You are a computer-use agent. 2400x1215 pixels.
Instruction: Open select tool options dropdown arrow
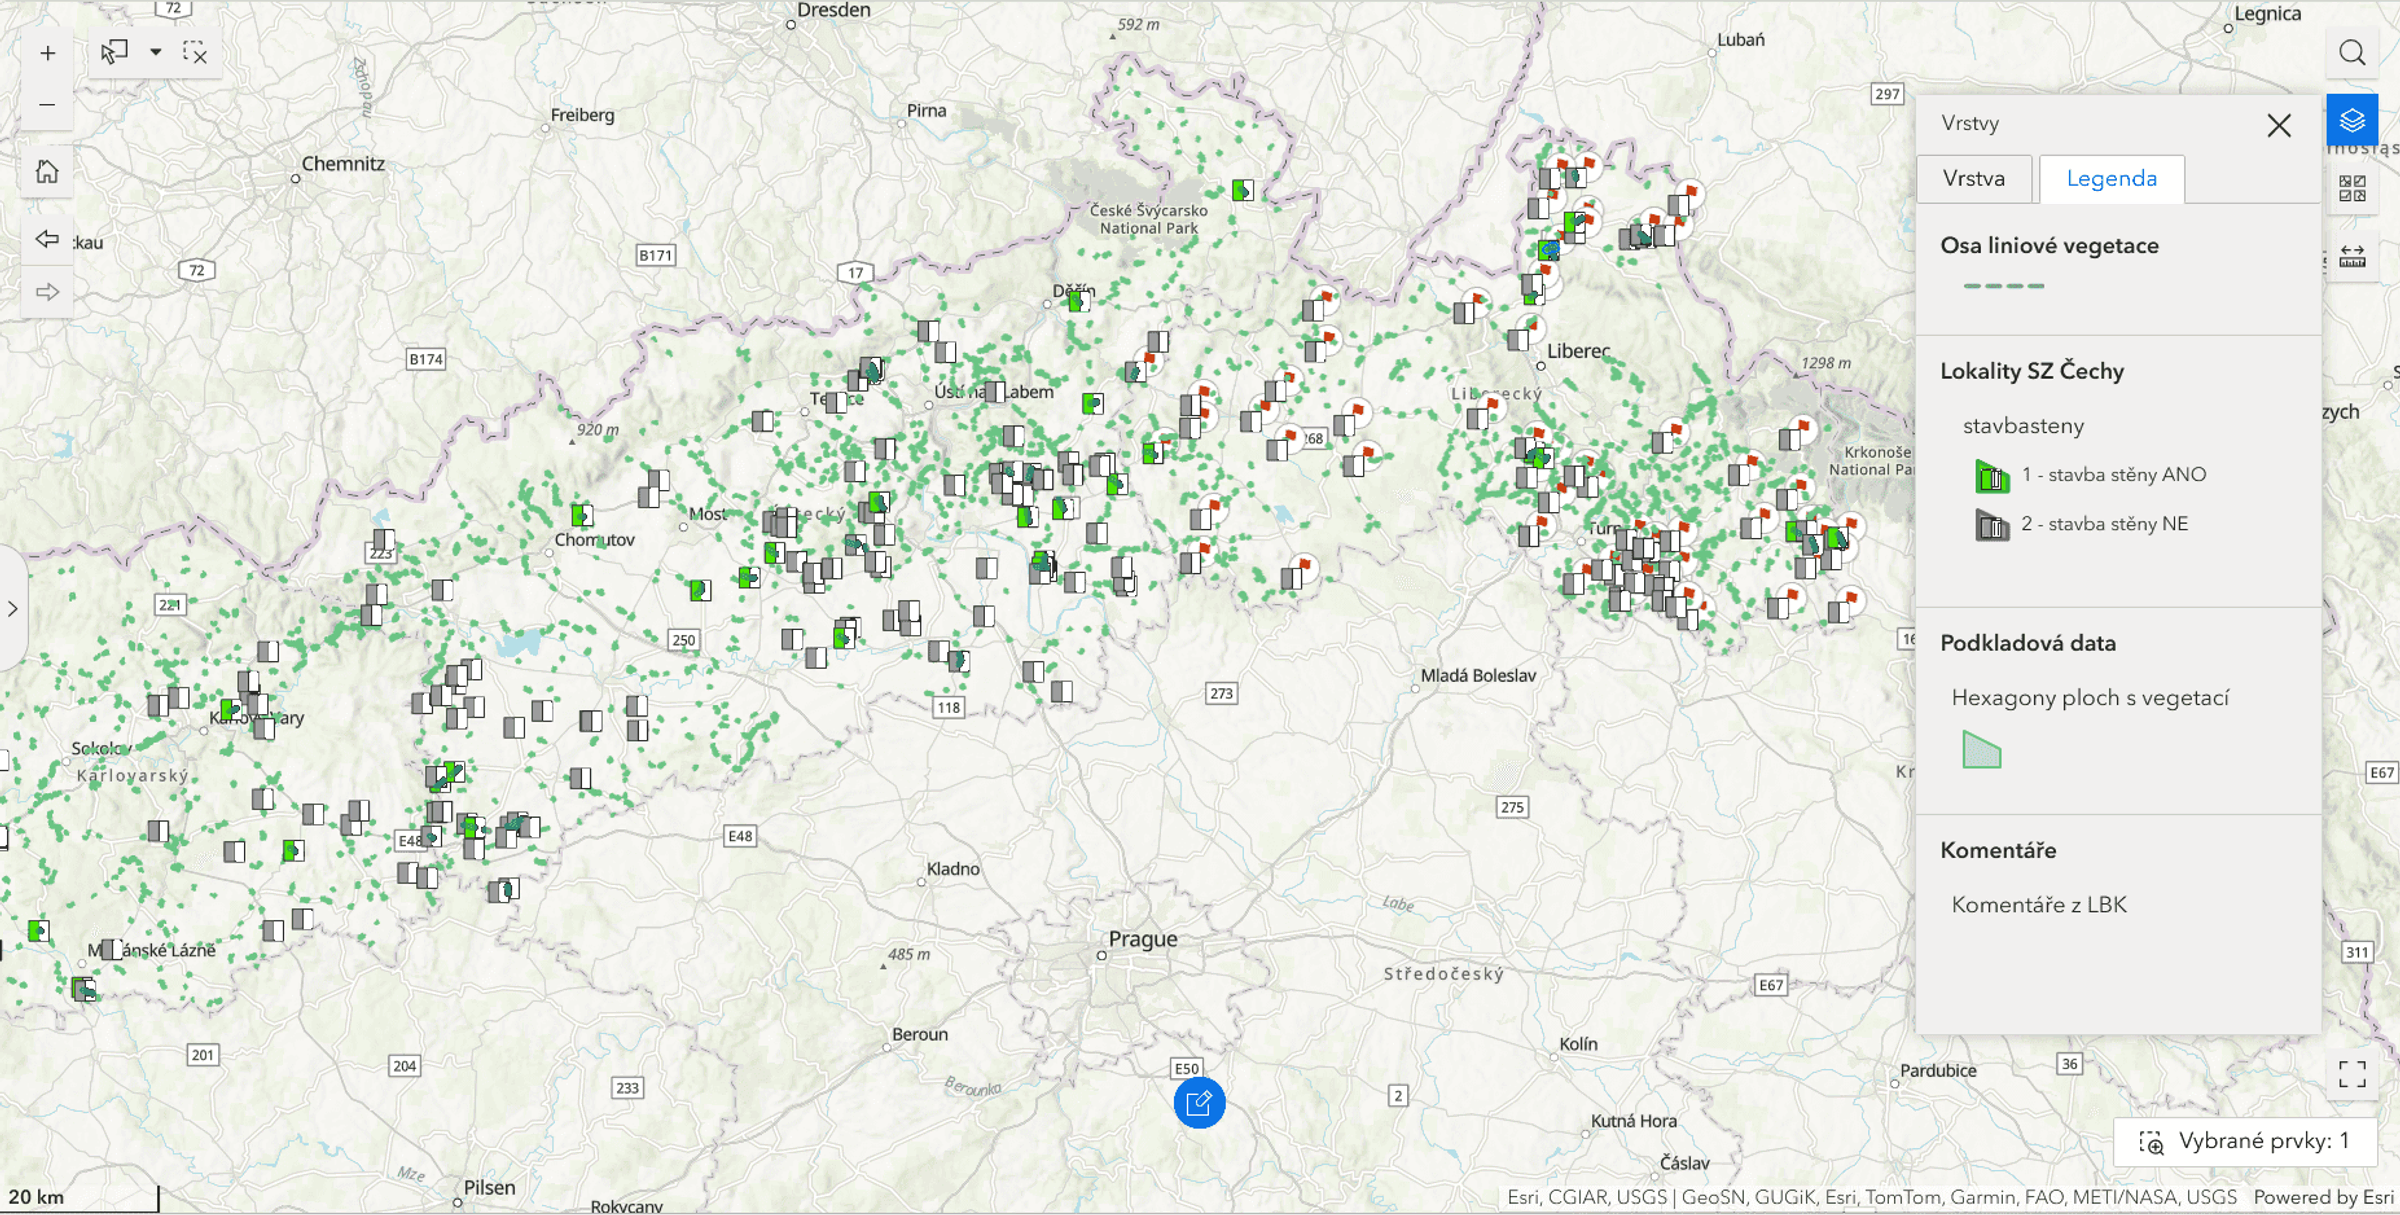click(156, 52)
